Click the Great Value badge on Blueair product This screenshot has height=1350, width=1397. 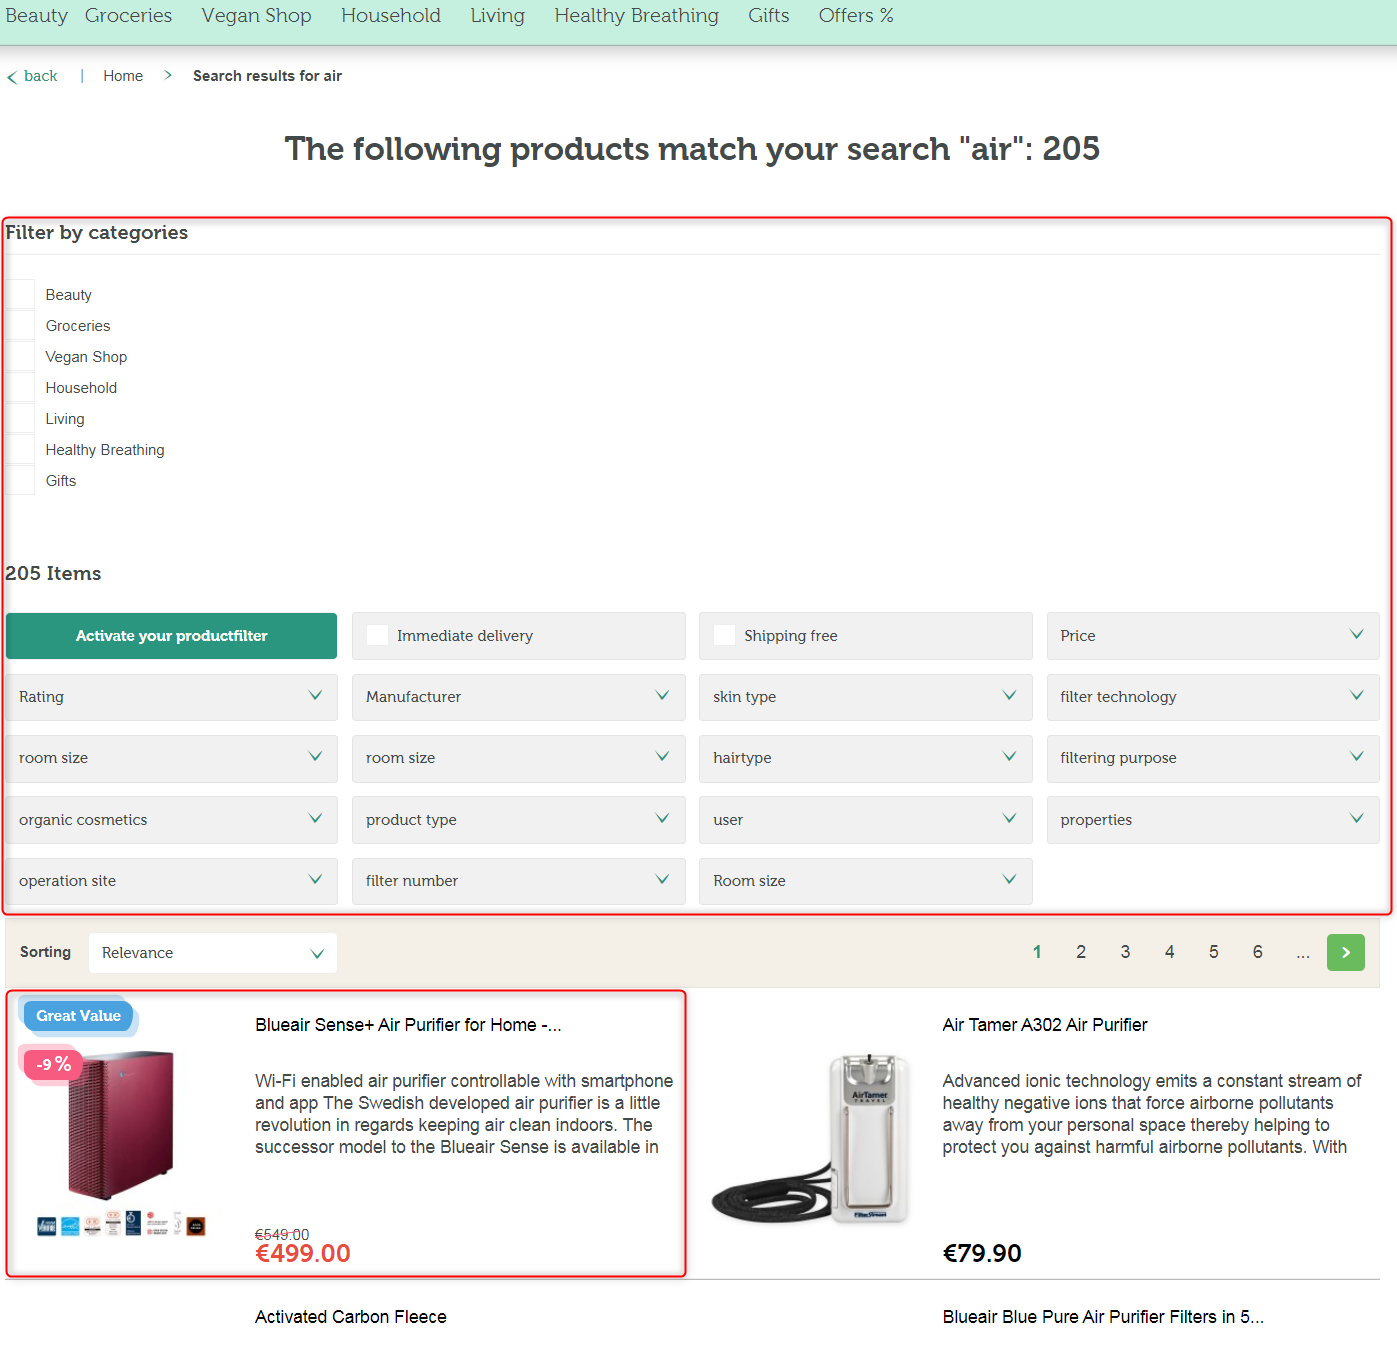tap(78, 1016)
